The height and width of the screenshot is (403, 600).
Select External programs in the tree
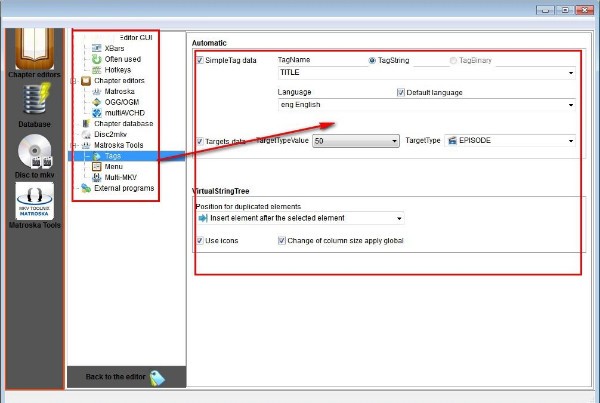point(124,188)
